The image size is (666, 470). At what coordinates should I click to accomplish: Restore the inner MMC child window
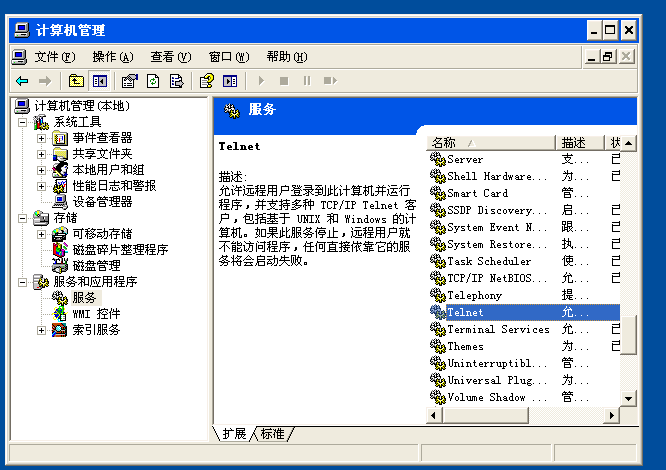(x=607, y=56)
